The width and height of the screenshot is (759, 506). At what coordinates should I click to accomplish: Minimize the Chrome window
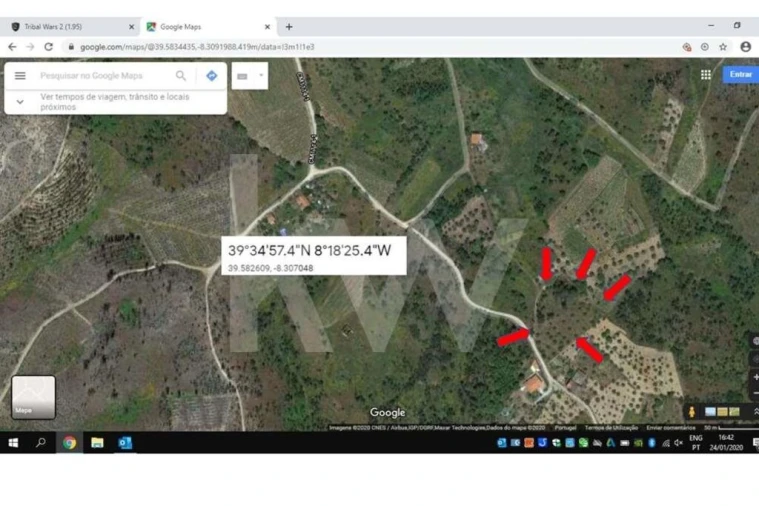pos(711,25)
